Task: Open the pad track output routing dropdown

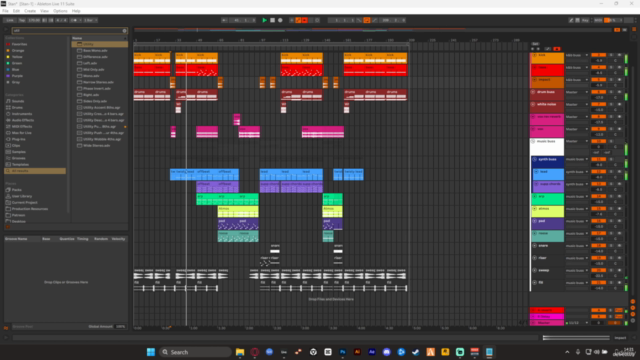Action: (577, 221)
